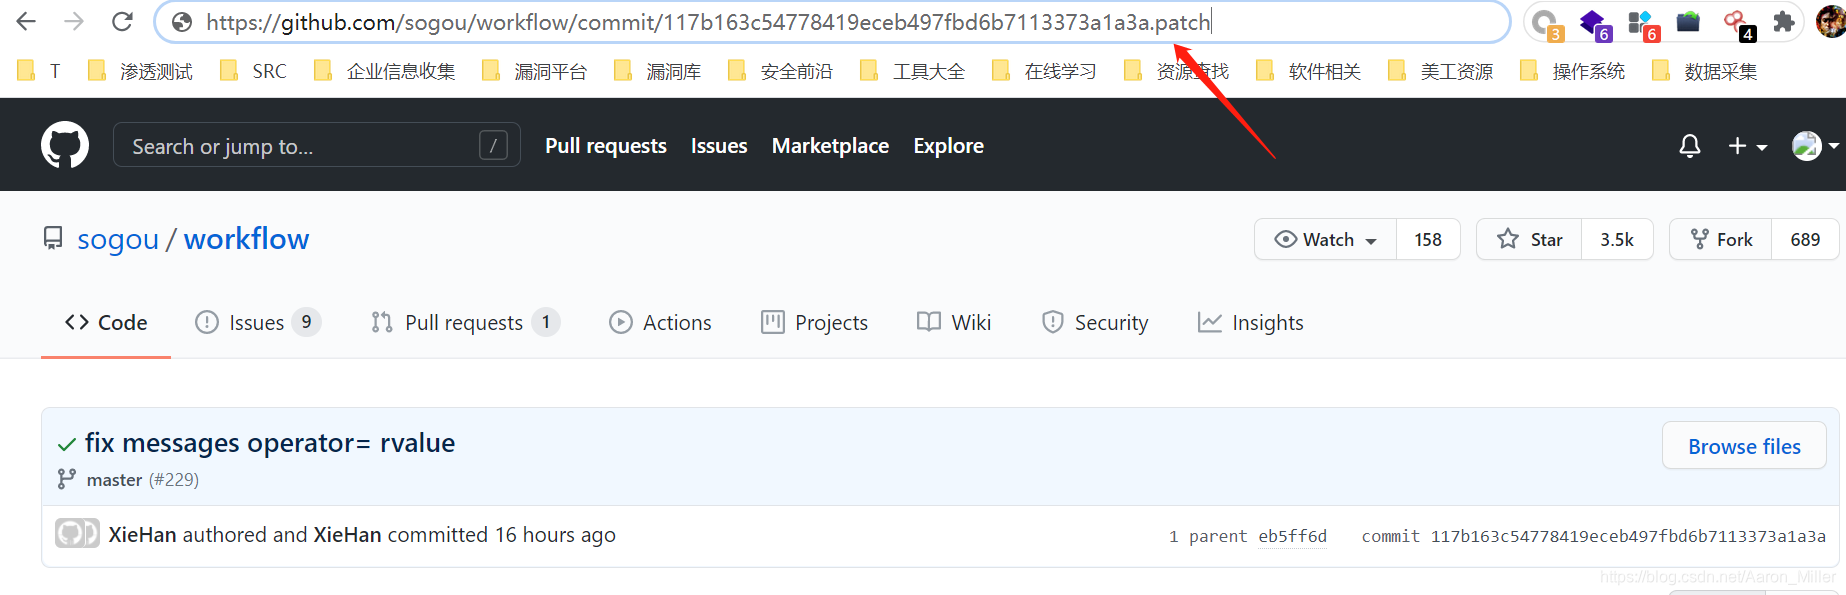
Task: Open the 美工资源 bookmark folder
Action: pos(1440,71)
